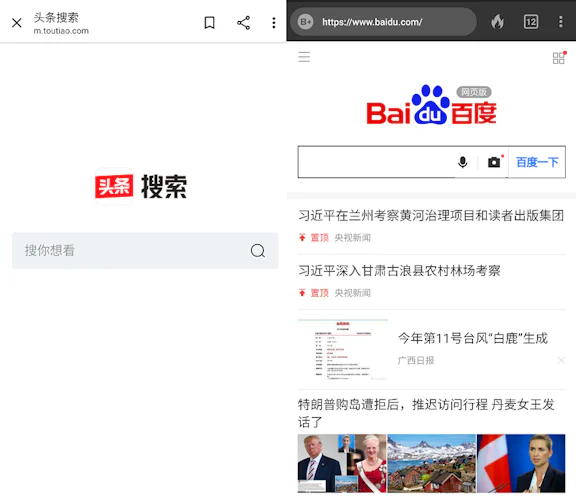The height and width of the screenshot is (500, 576).
Task: Focus the 搜你想看 search field
Action: [x=145, y=251]
